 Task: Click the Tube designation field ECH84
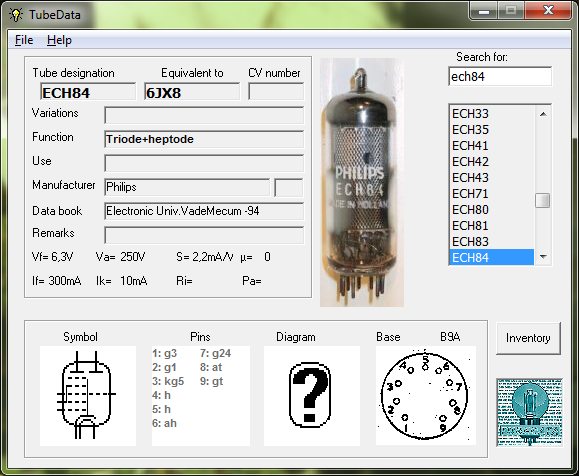(x=88, y=92)
